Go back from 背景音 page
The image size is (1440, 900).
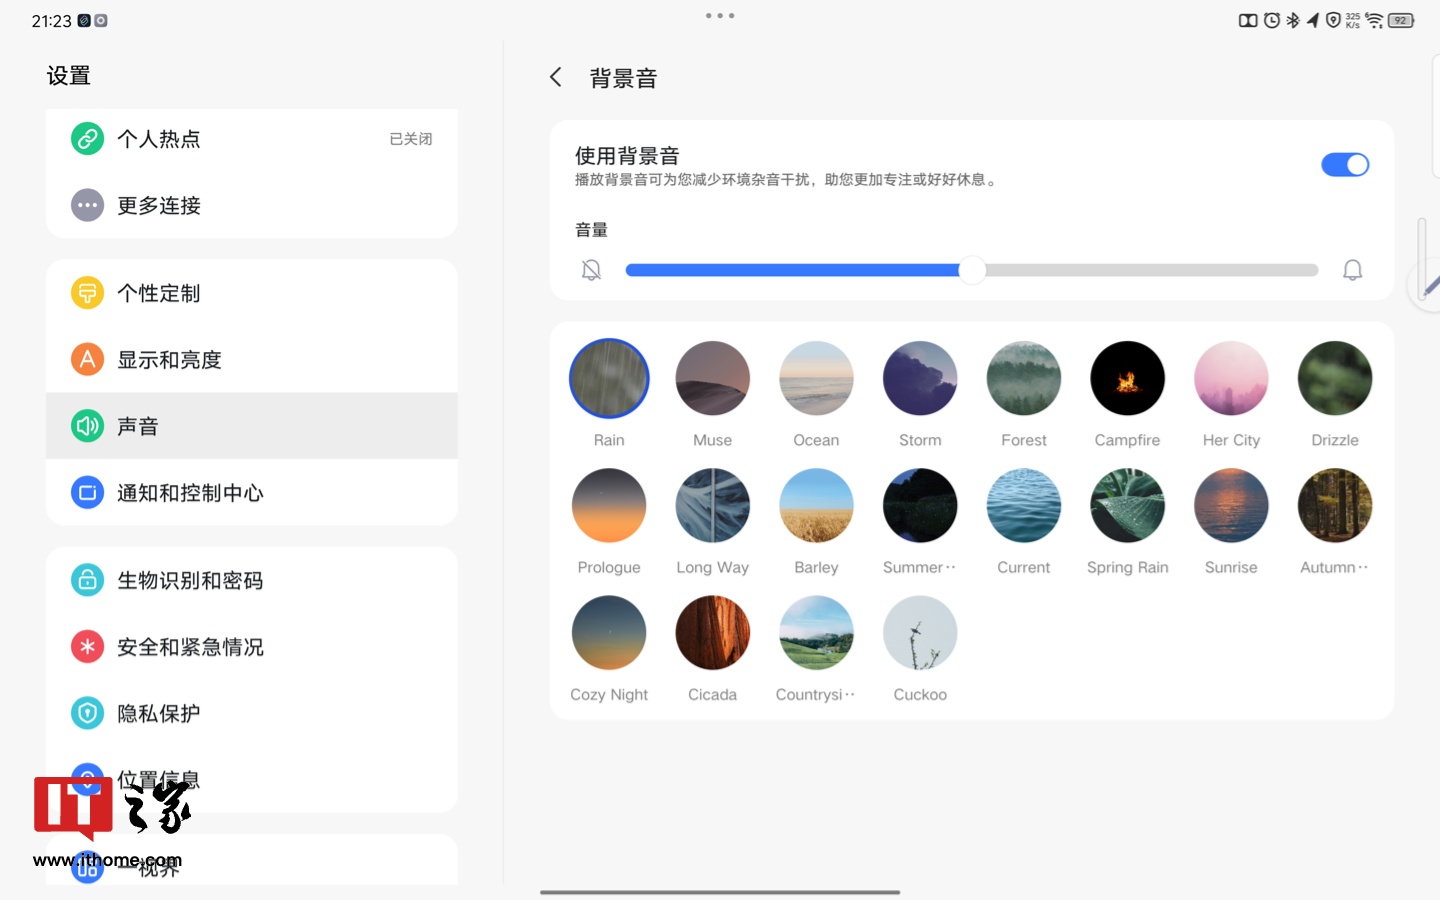(x=556, y=78)
